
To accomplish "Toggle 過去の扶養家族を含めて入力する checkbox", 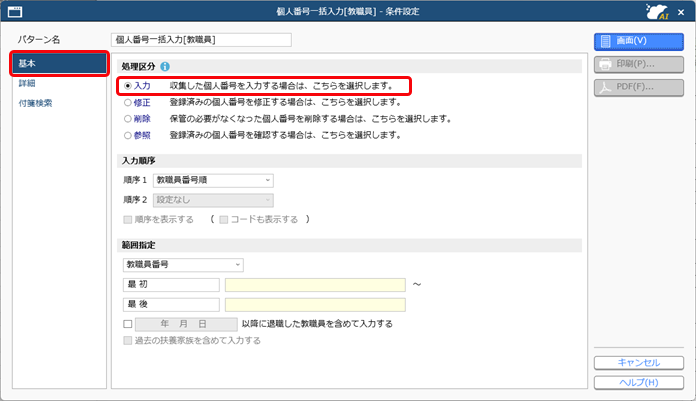I will coord(128,341).
